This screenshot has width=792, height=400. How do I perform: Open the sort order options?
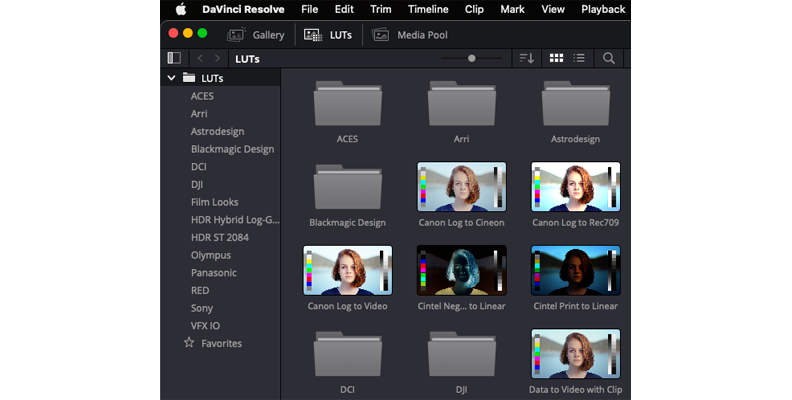(x=527, y=59)
